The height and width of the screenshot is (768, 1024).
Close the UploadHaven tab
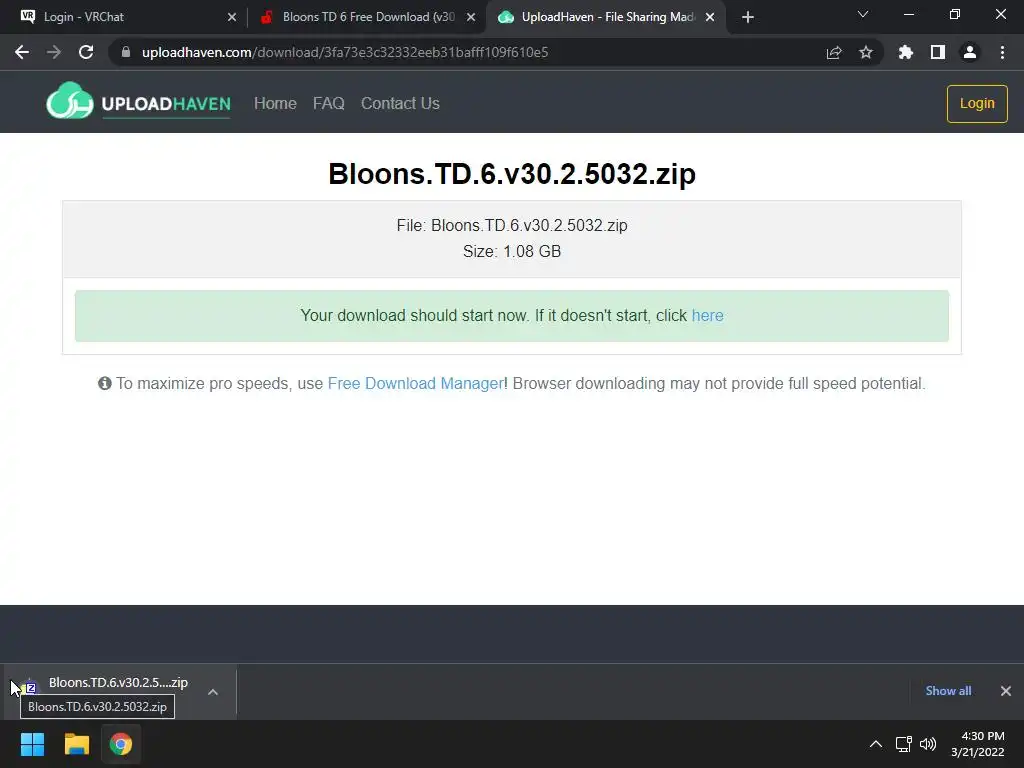(x=711, y=17)
